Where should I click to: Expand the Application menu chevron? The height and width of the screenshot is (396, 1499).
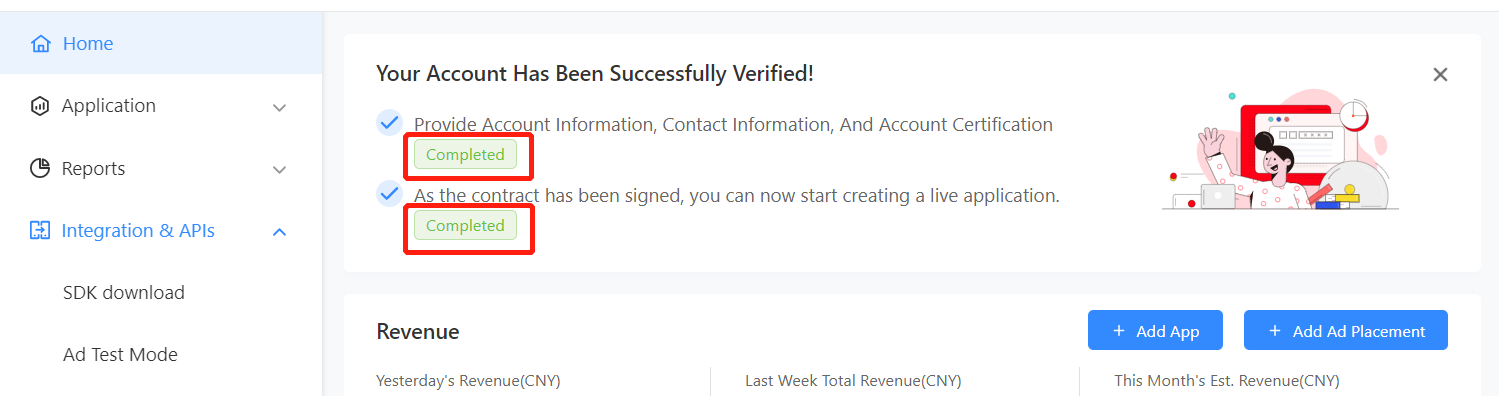coord(280,107)
